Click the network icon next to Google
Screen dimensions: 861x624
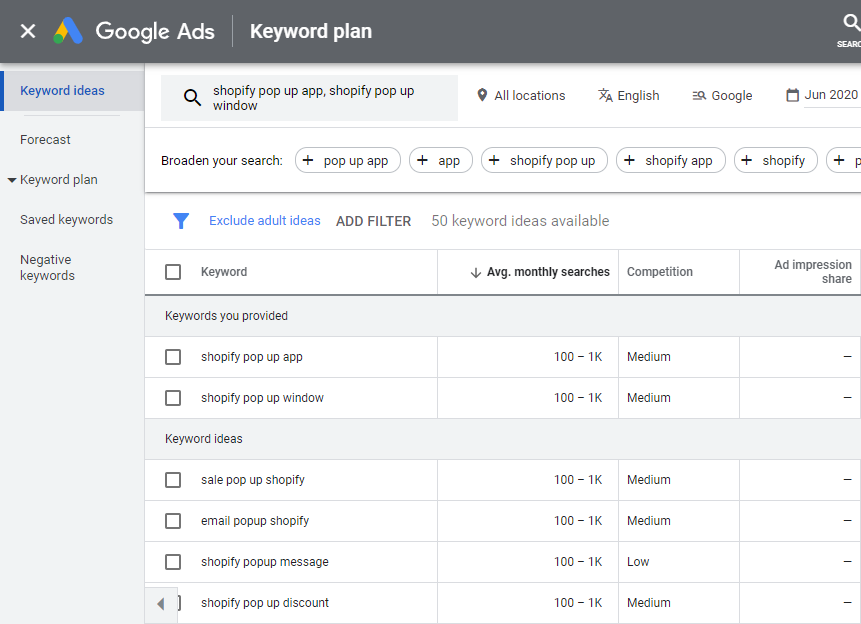[x=697, y=95]
